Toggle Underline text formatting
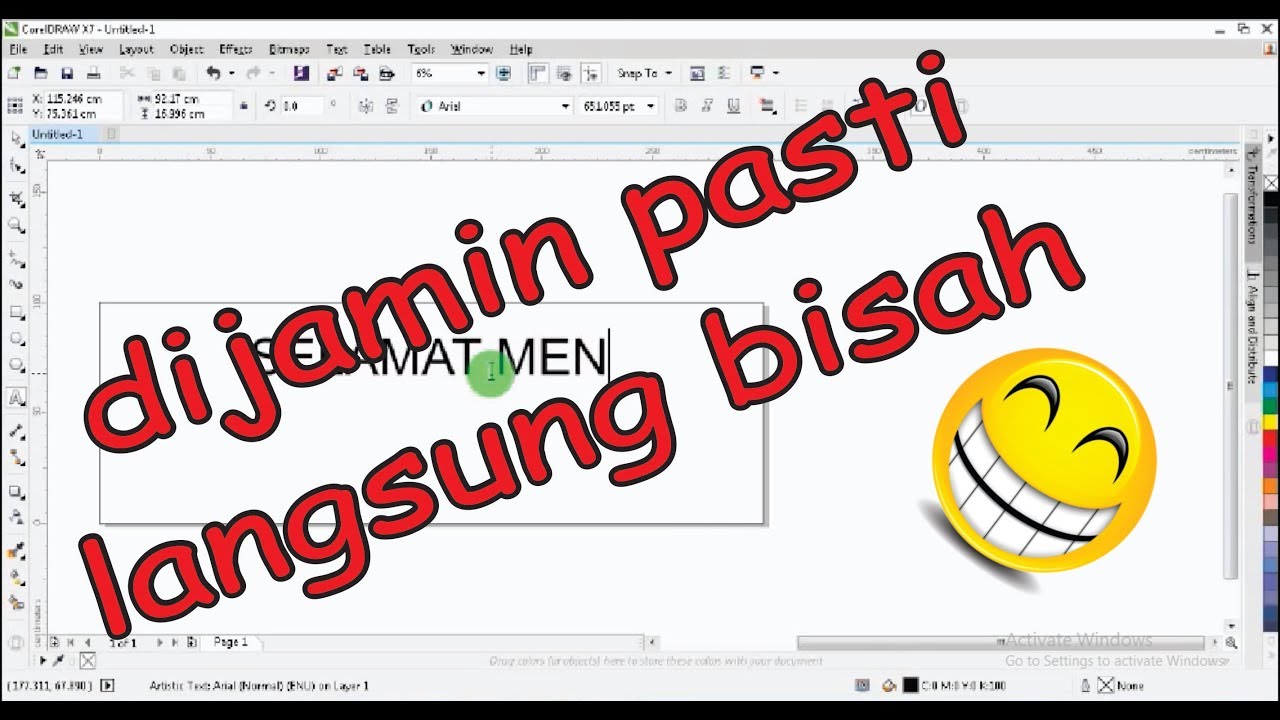The image size is (1280, 720). click(x=734, y=105)
